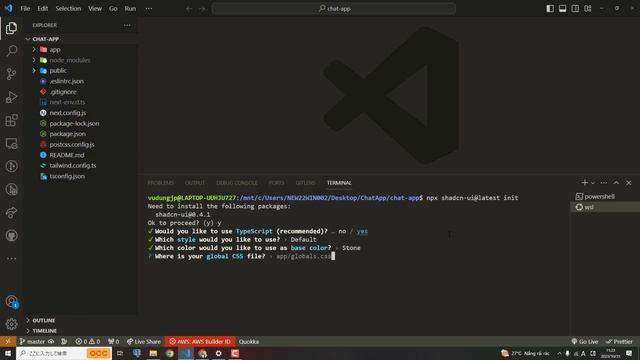The image size is (640, 360).
Task: Click AWS Builder ID status item
Action: [200, 341]
